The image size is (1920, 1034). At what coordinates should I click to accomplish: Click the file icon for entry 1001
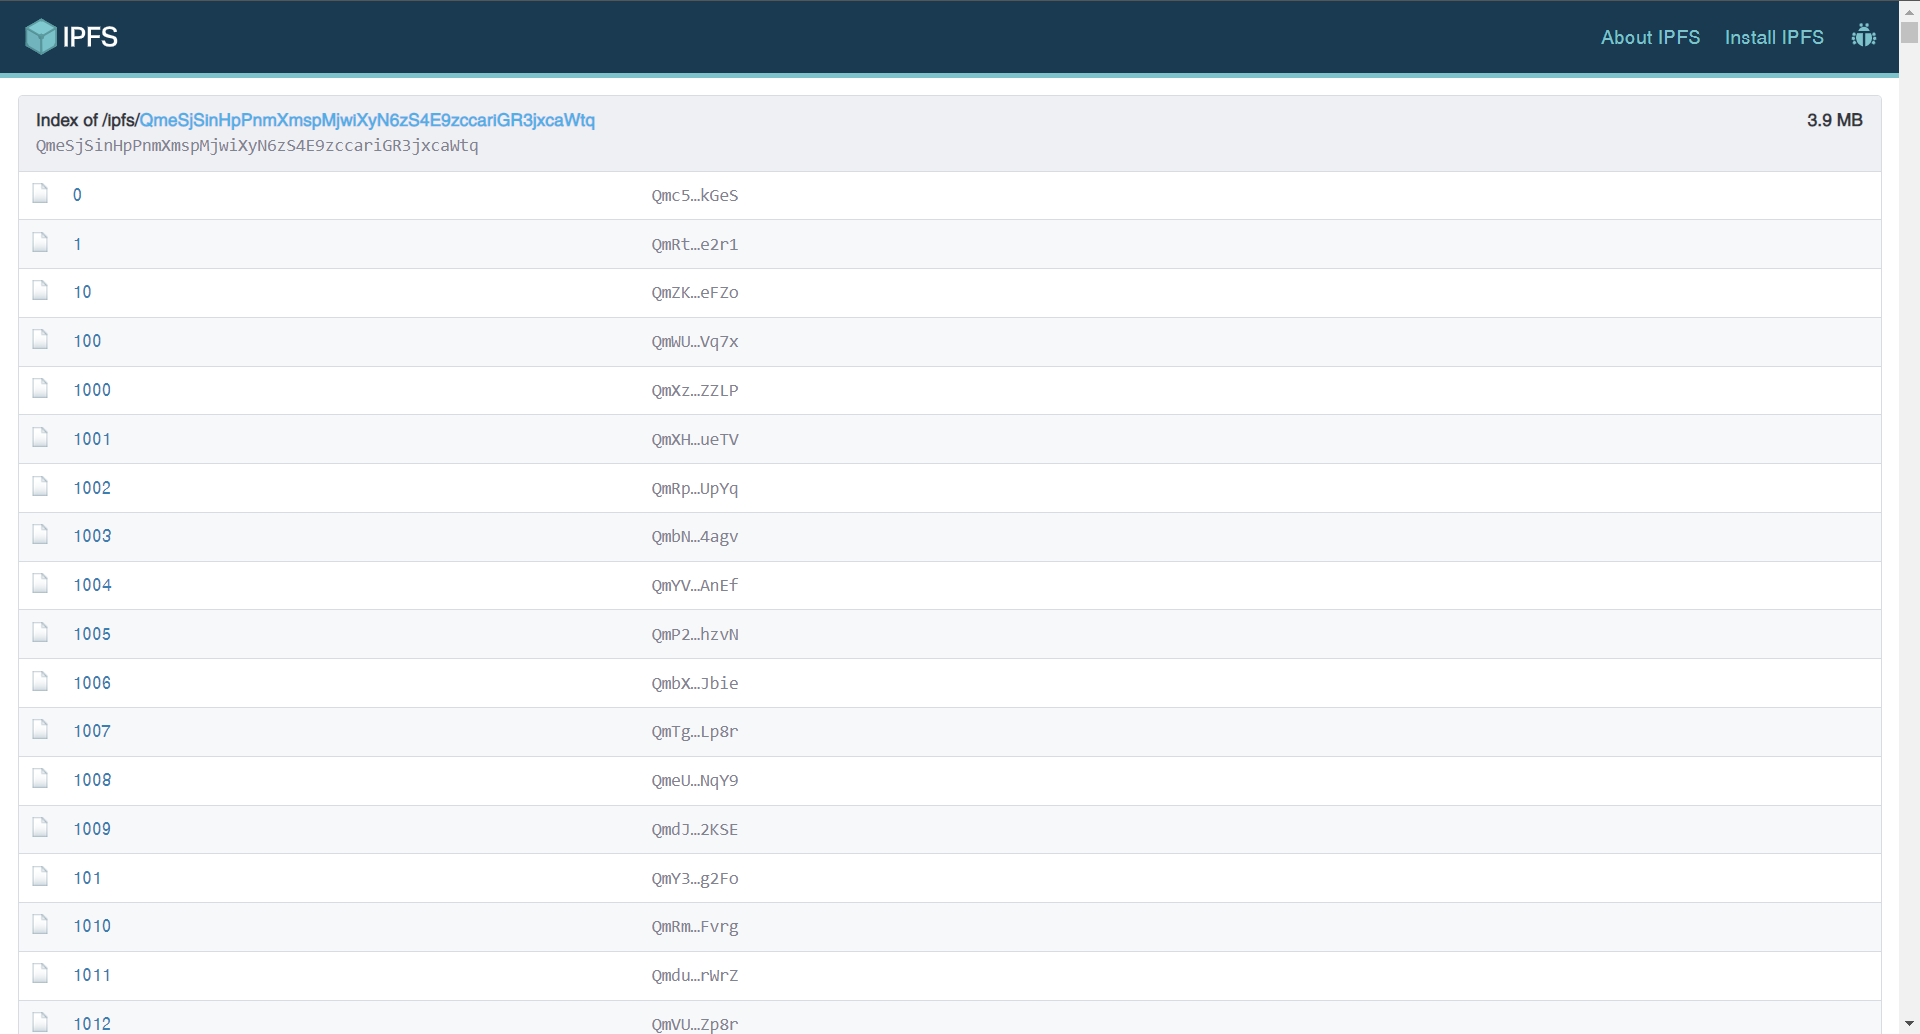click(x=40, y=437)
